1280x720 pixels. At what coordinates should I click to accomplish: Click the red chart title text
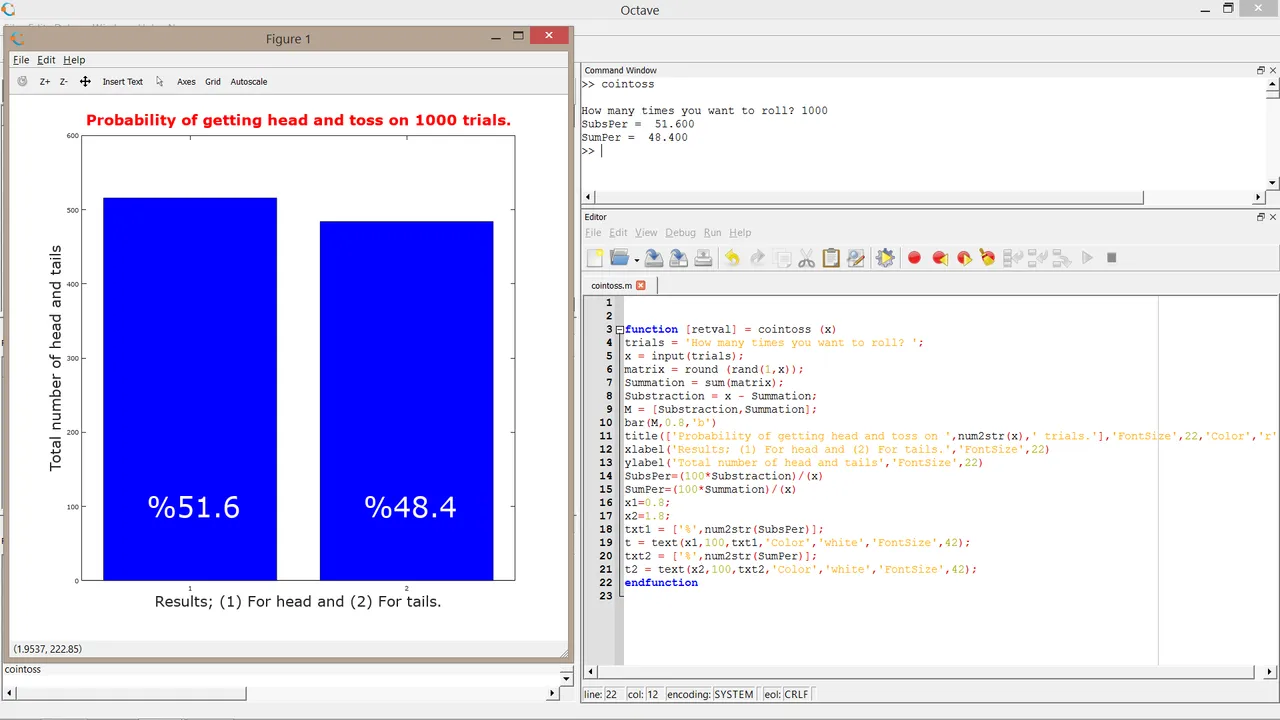[298, 120]
